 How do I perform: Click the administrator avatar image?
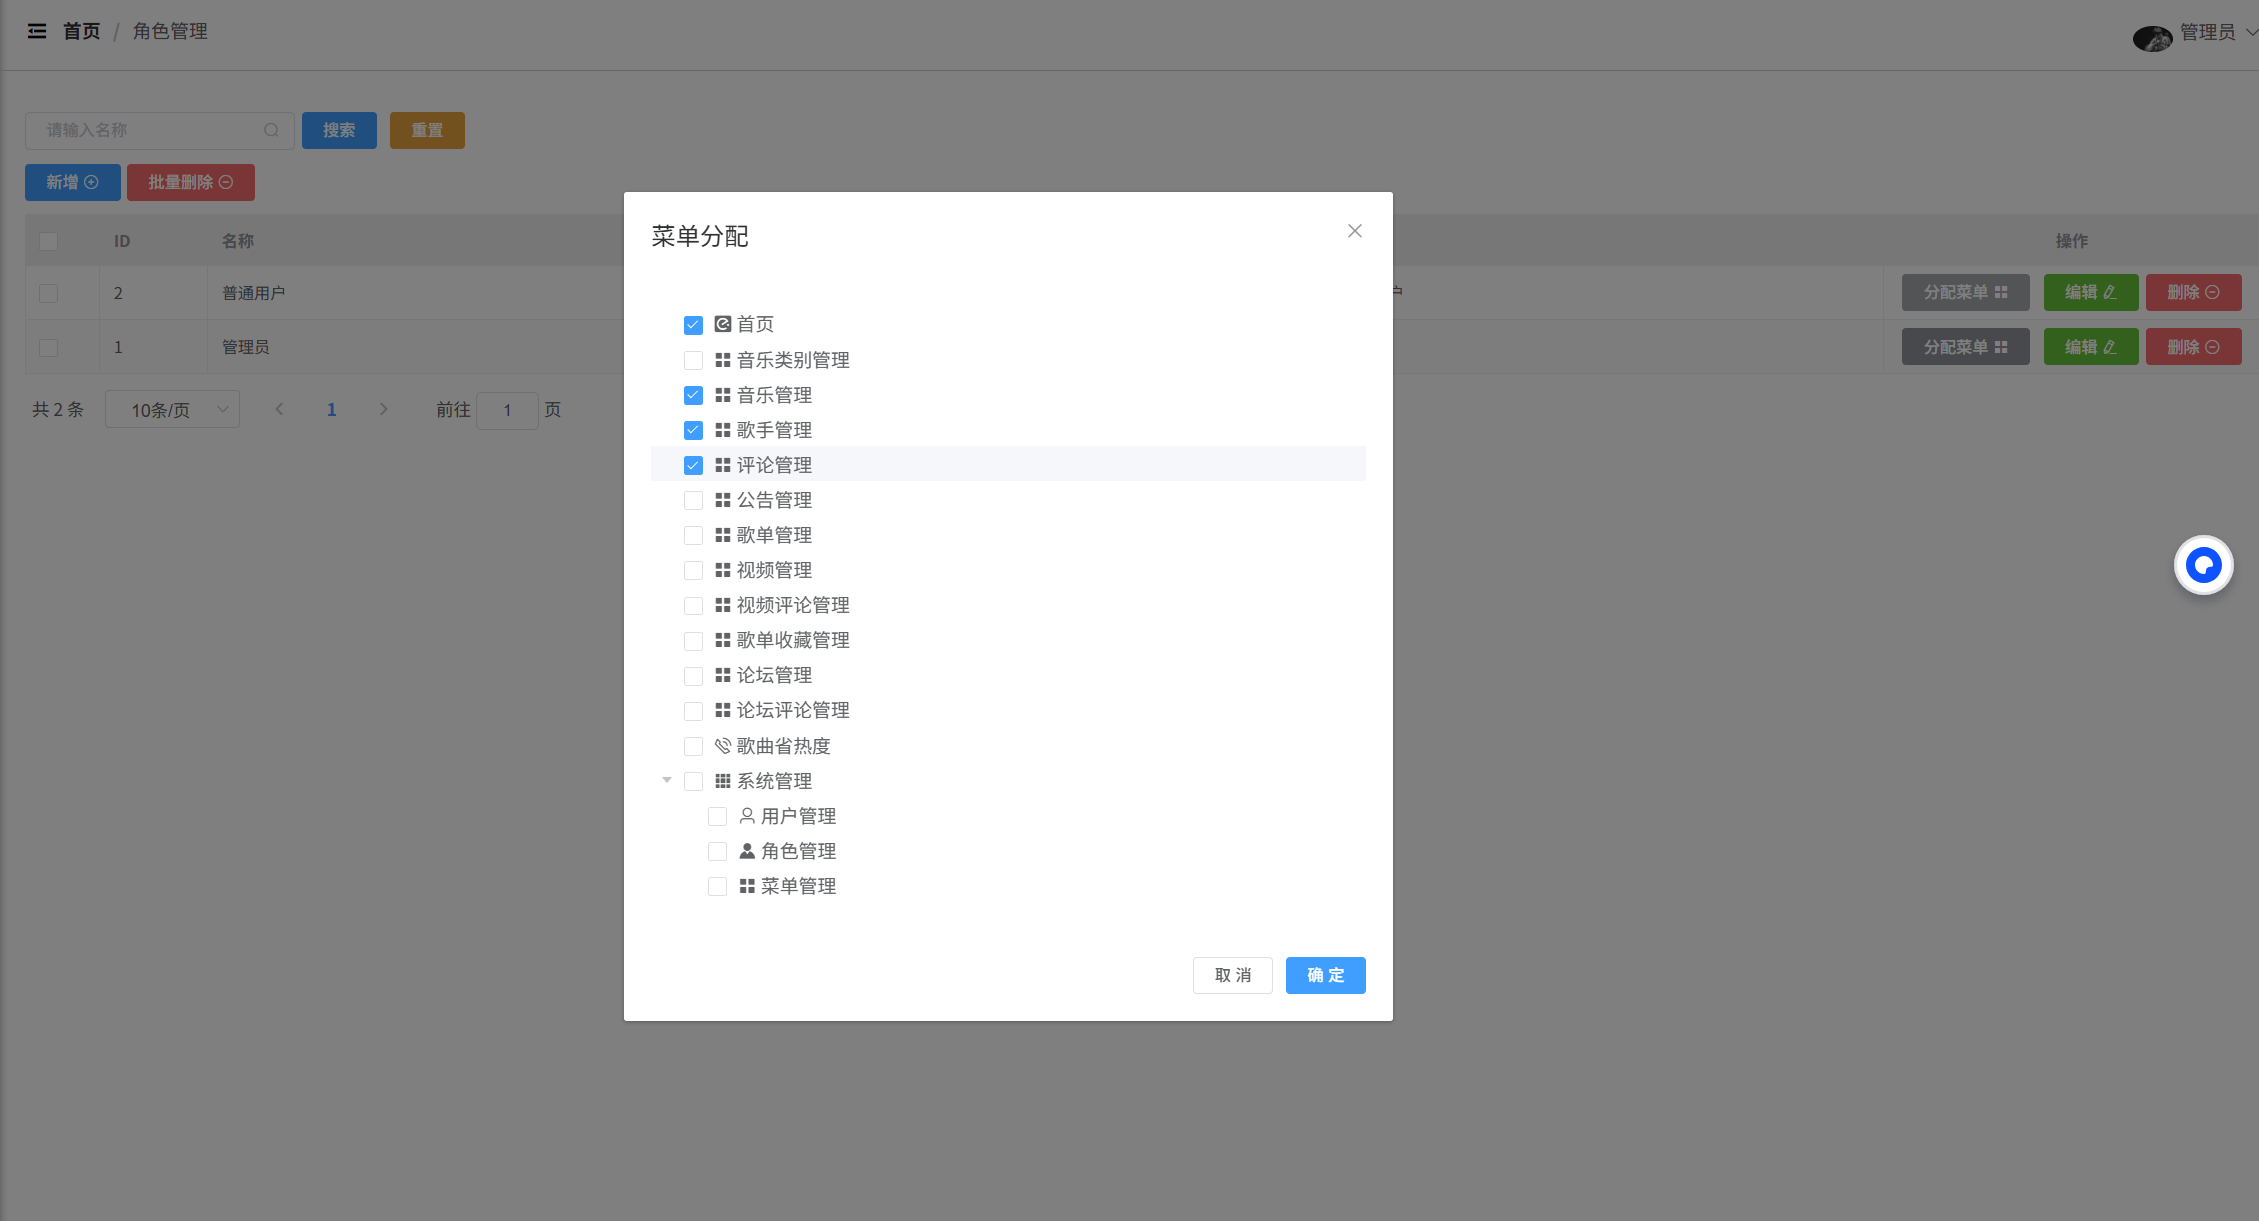click(x=2152, y=38)
